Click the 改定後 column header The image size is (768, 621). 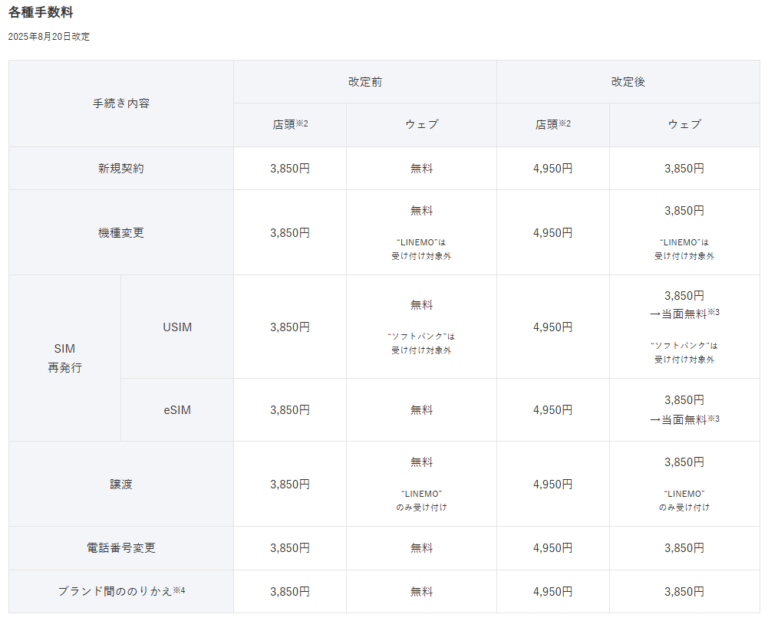click(628, 81)
